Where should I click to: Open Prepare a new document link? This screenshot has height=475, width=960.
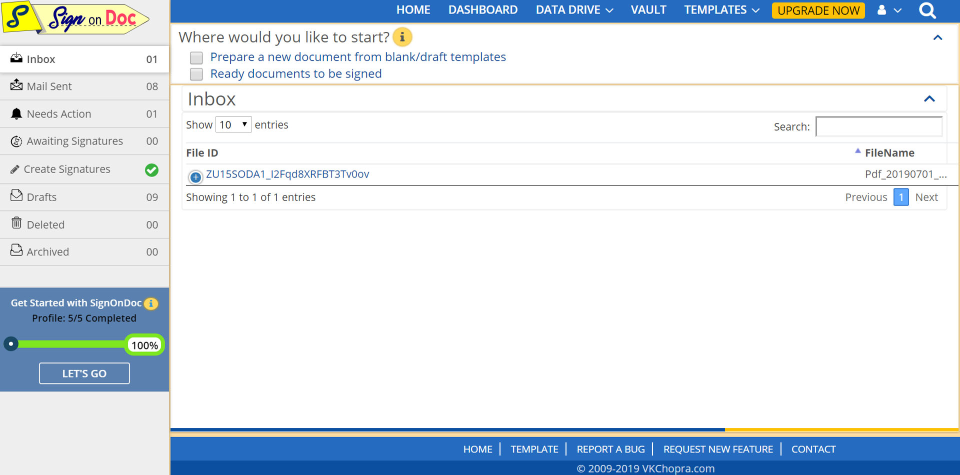[358, 57]
